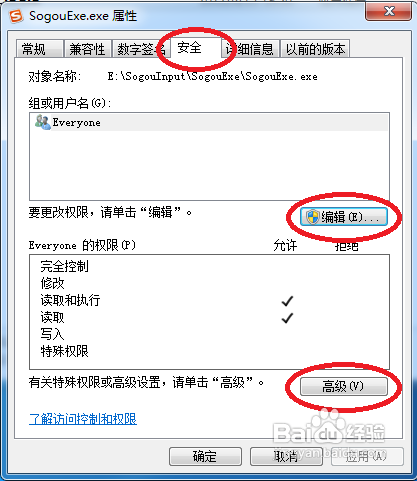The width and height of the screenshot is (417, 481).
Task: Click the Sogou icon in title bar
Action: pyautogui.click(x=16, y=16)
